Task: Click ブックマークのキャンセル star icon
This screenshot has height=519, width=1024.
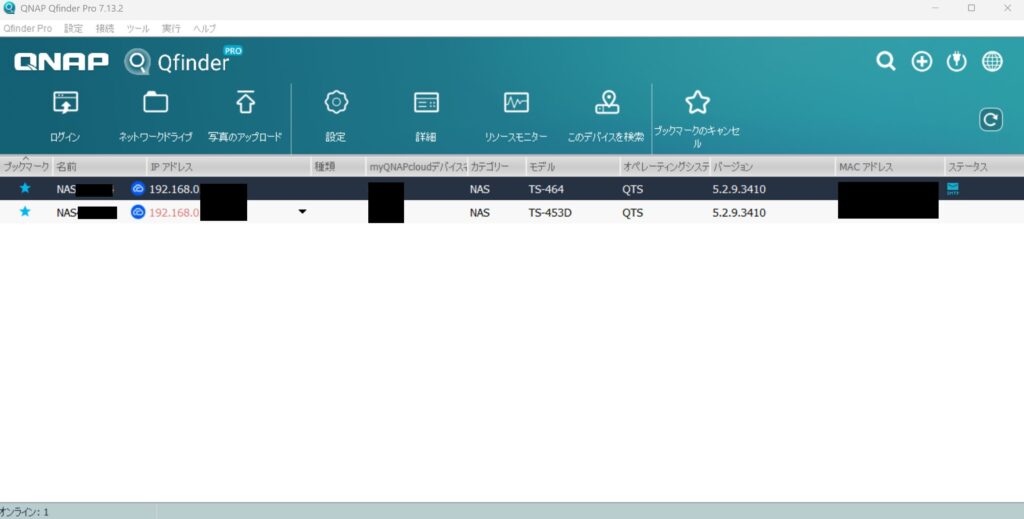Action: [x=697, y=102]
